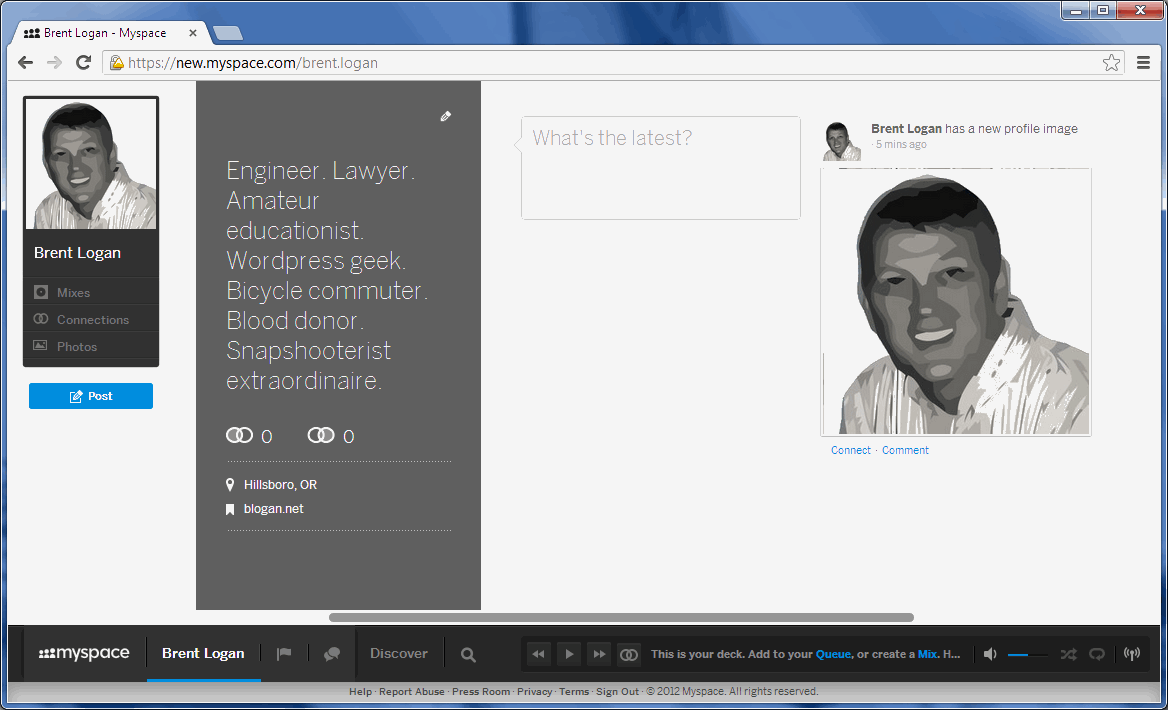The image size is (1168, 710).
Task: Click the radio broadcast icon
Action: tap(1132, 654)
